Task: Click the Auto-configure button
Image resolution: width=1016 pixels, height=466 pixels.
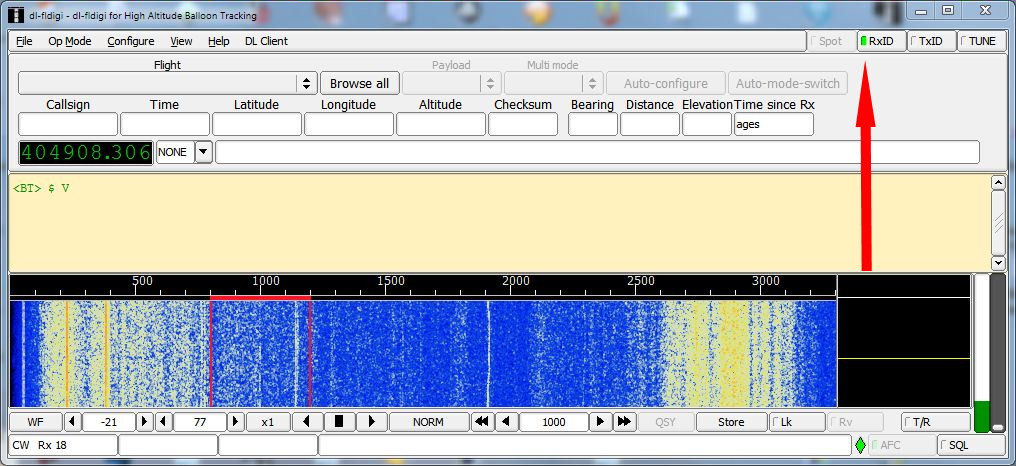Action: 665,84
